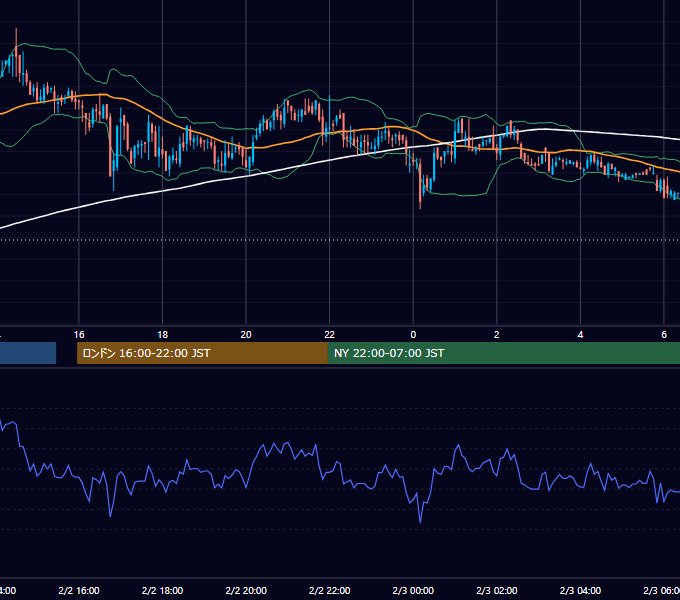Screen dimensions: 680x600
Task: Click the ロンドン 16:00-22:00 JST session bar
Action: [x=202, y=353]
